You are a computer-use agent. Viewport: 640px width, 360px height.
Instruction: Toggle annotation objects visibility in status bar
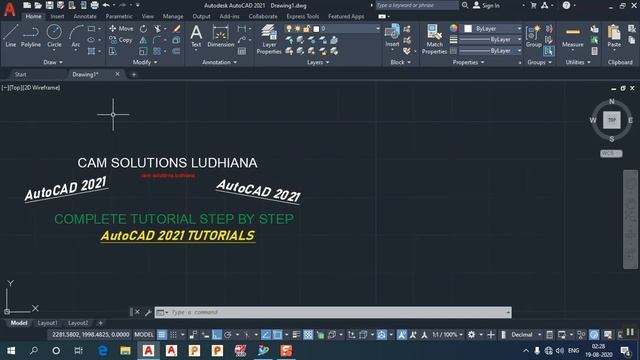pos(402,335)
